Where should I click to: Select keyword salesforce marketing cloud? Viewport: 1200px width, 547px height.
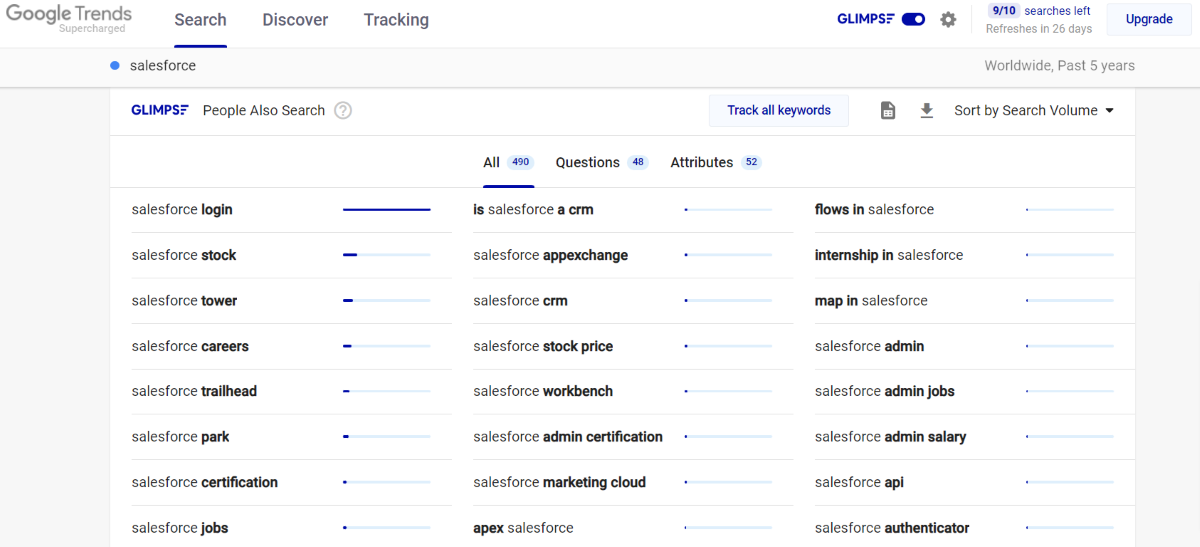coord(560,482)
